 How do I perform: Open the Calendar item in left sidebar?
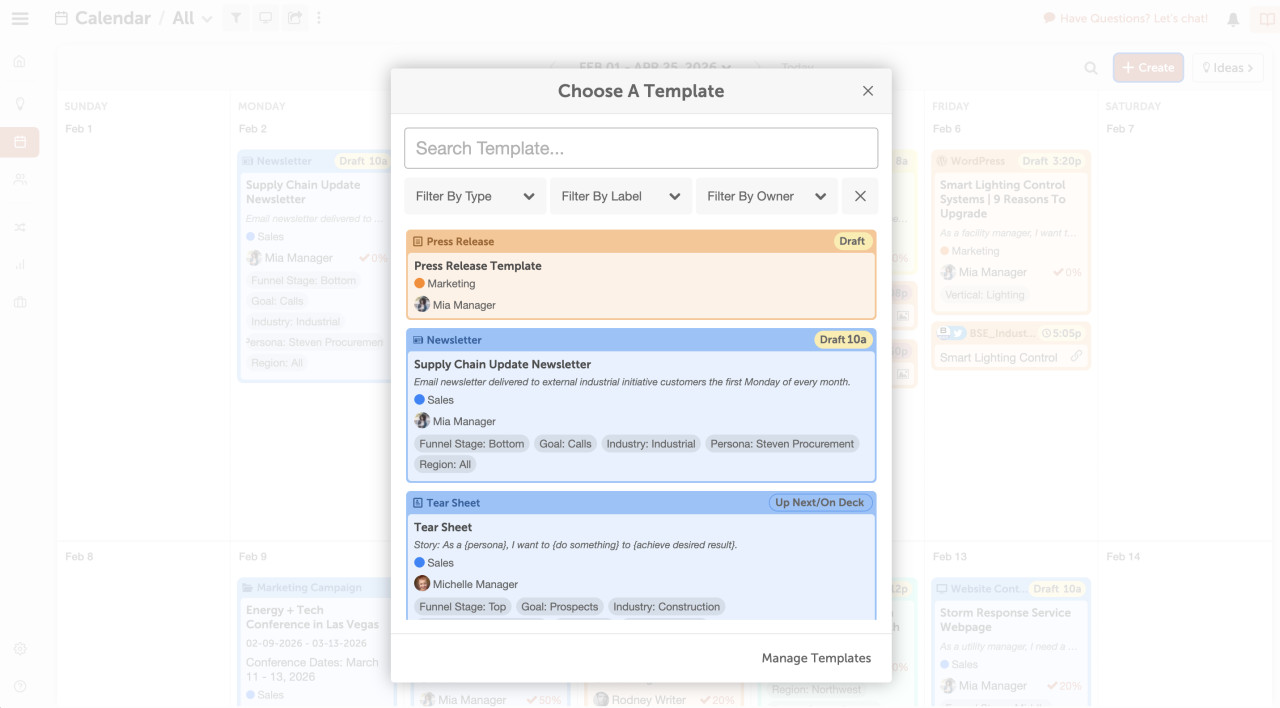[x=20, y=142]
